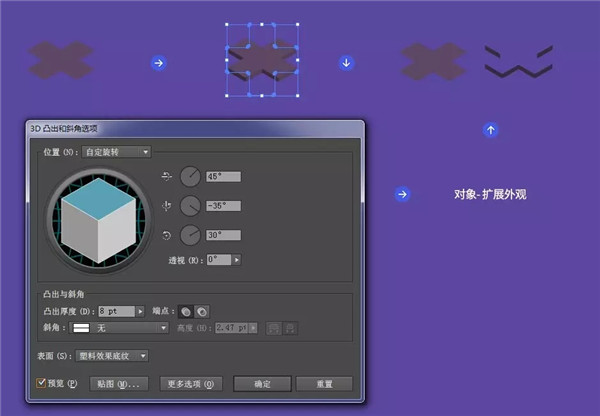Image resolution: width=600 pixels, height=416 pixels.
Task: Open the 高度 slider arrow
Action: pyautogui.click(x=253, y=328)
